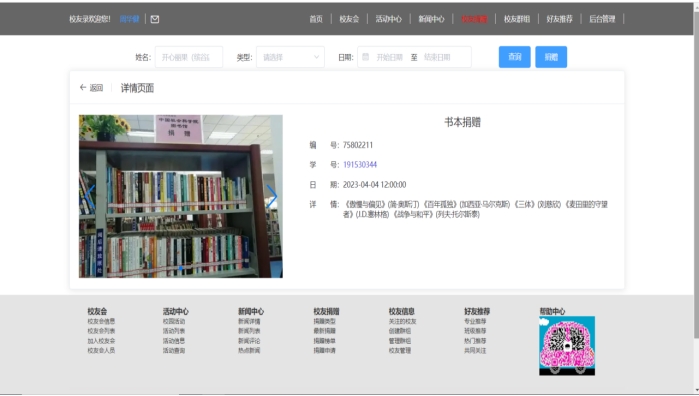Open 校友会 in top navigation

coord(349,19)
